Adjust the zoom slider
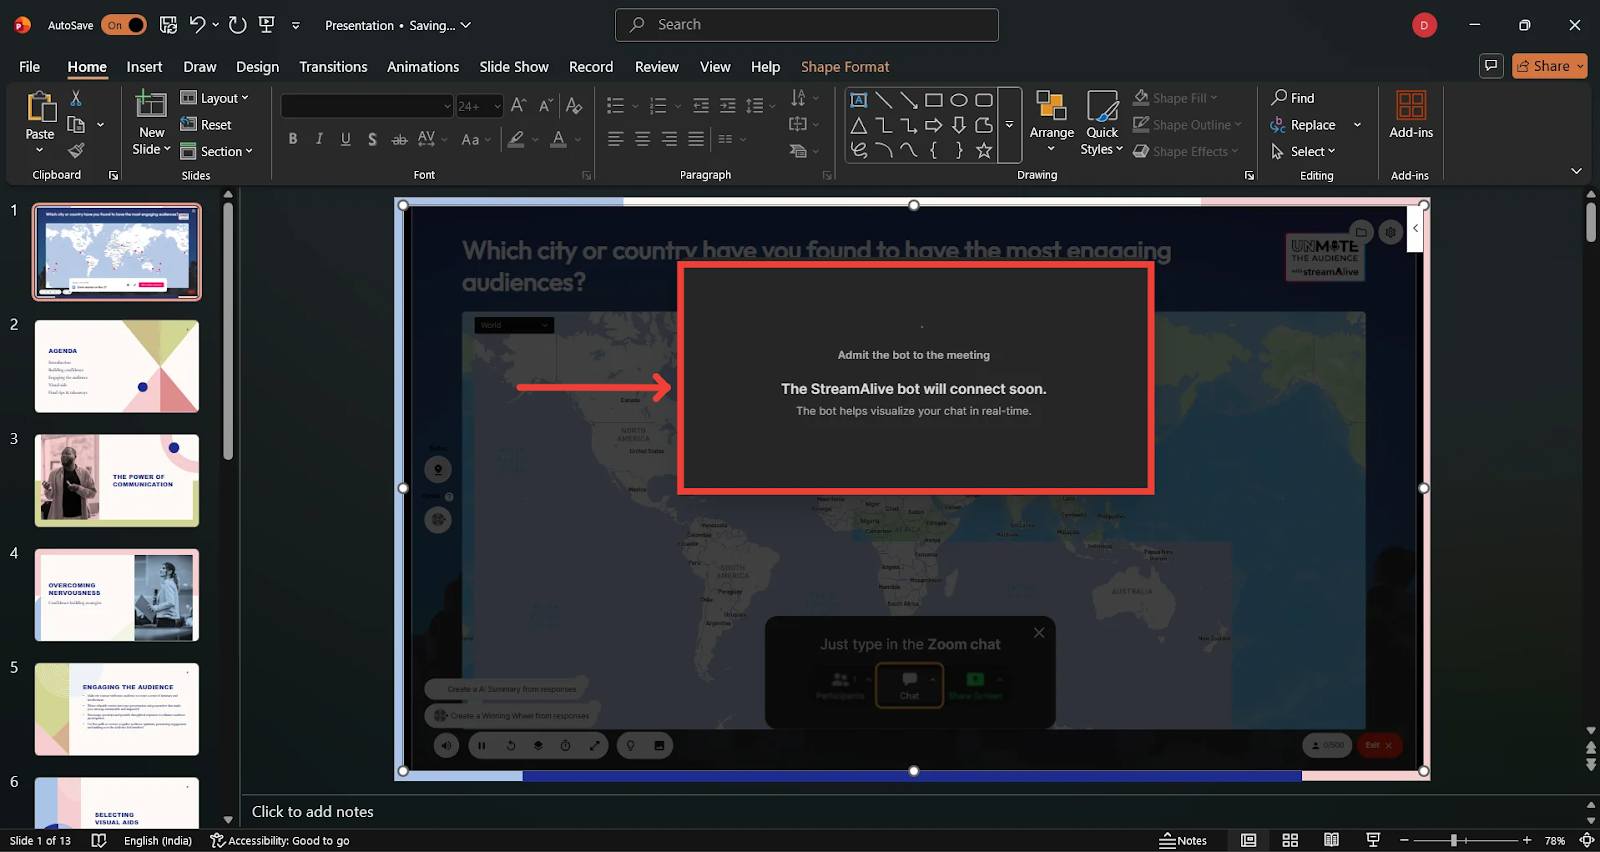This screenshot has width=1600, height=852. tap(1465, 841)
